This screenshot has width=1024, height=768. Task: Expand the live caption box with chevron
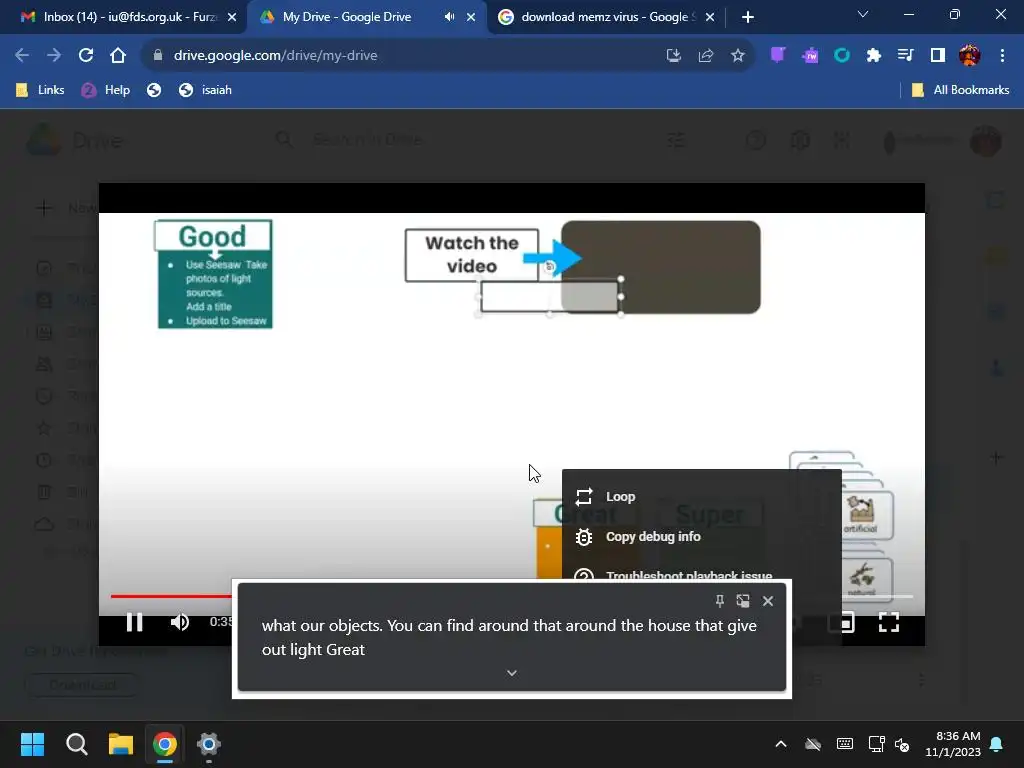(x=512, y=673)
